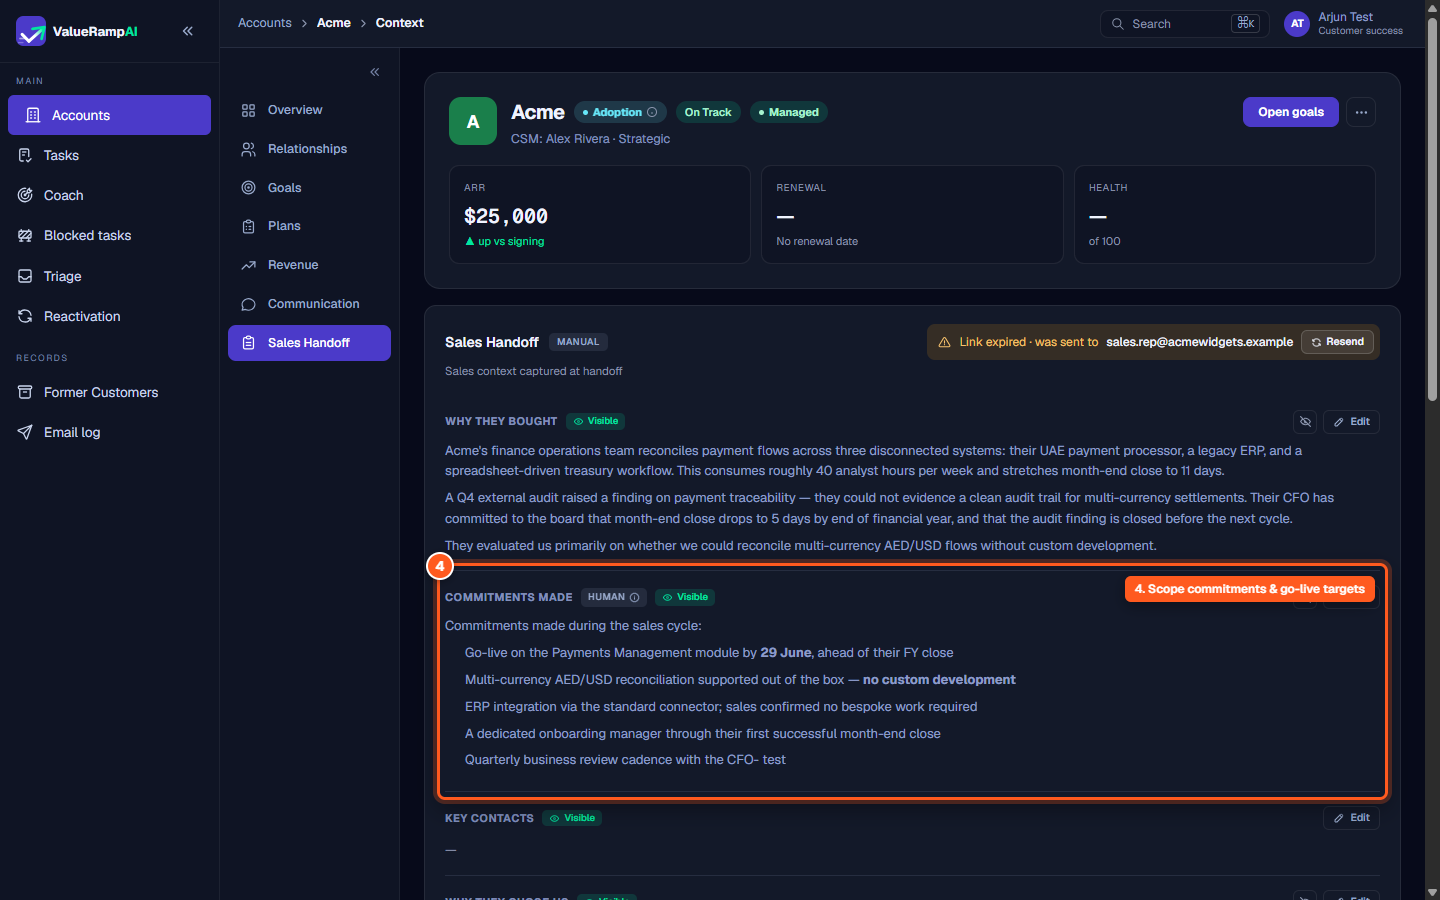
Task: Click the MANUAL badge beside Sales Handoff
Action: pos(578,342)
